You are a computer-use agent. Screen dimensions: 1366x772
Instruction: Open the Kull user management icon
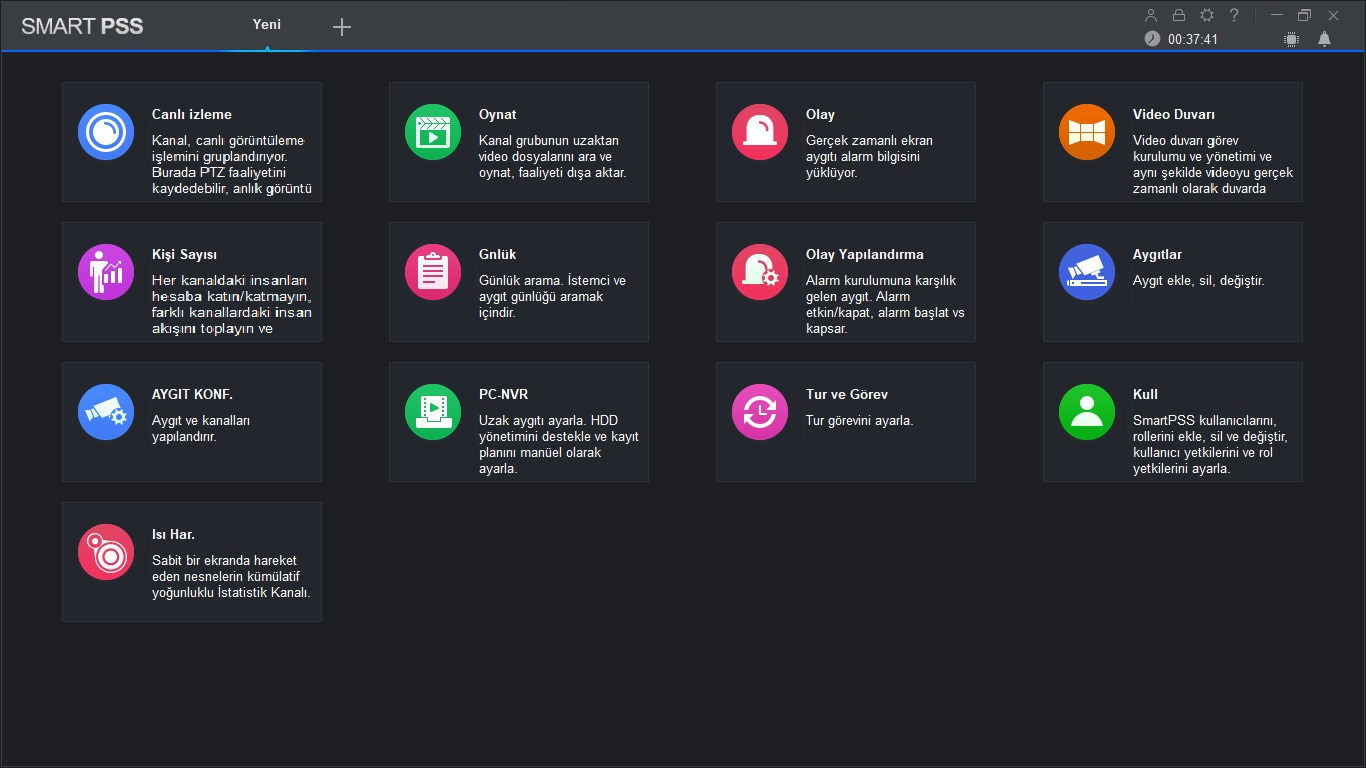[x=1087, y=412]
